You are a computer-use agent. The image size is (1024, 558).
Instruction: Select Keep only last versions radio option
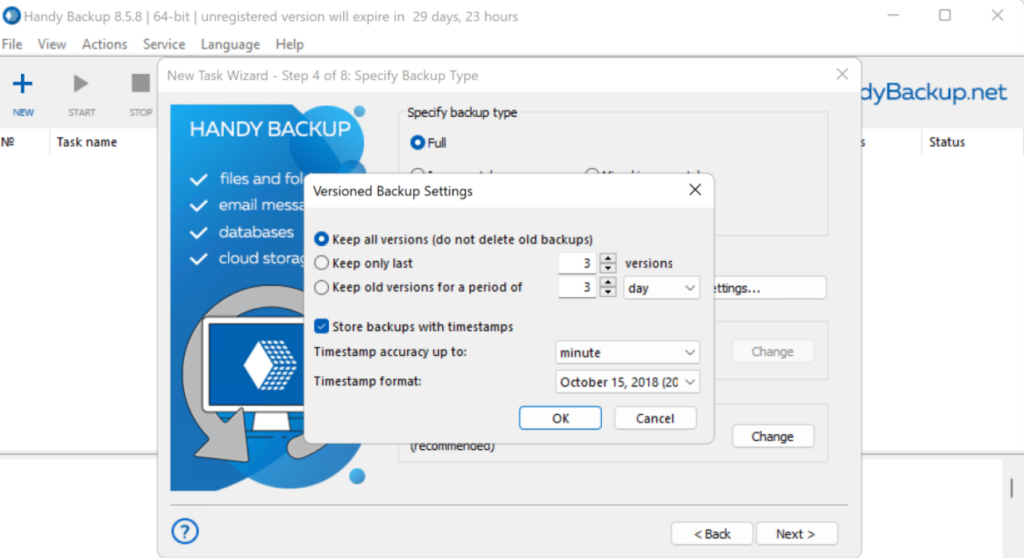321,263
